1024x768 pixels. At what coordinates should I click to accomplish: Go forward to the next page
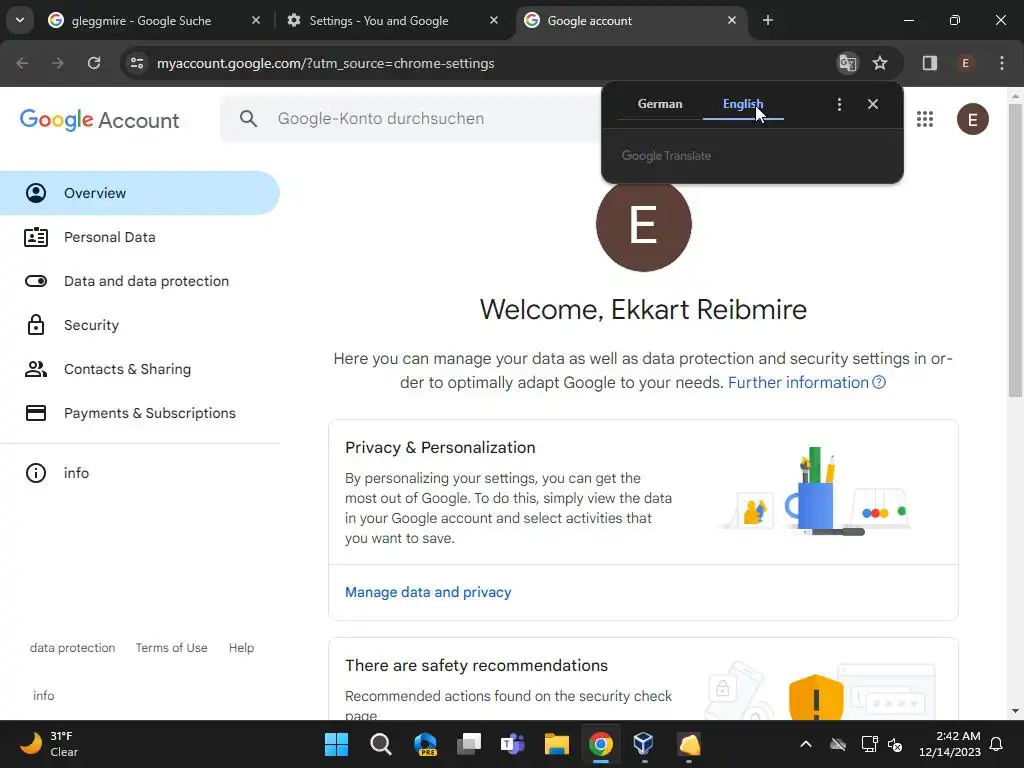[x=58, y=63]
